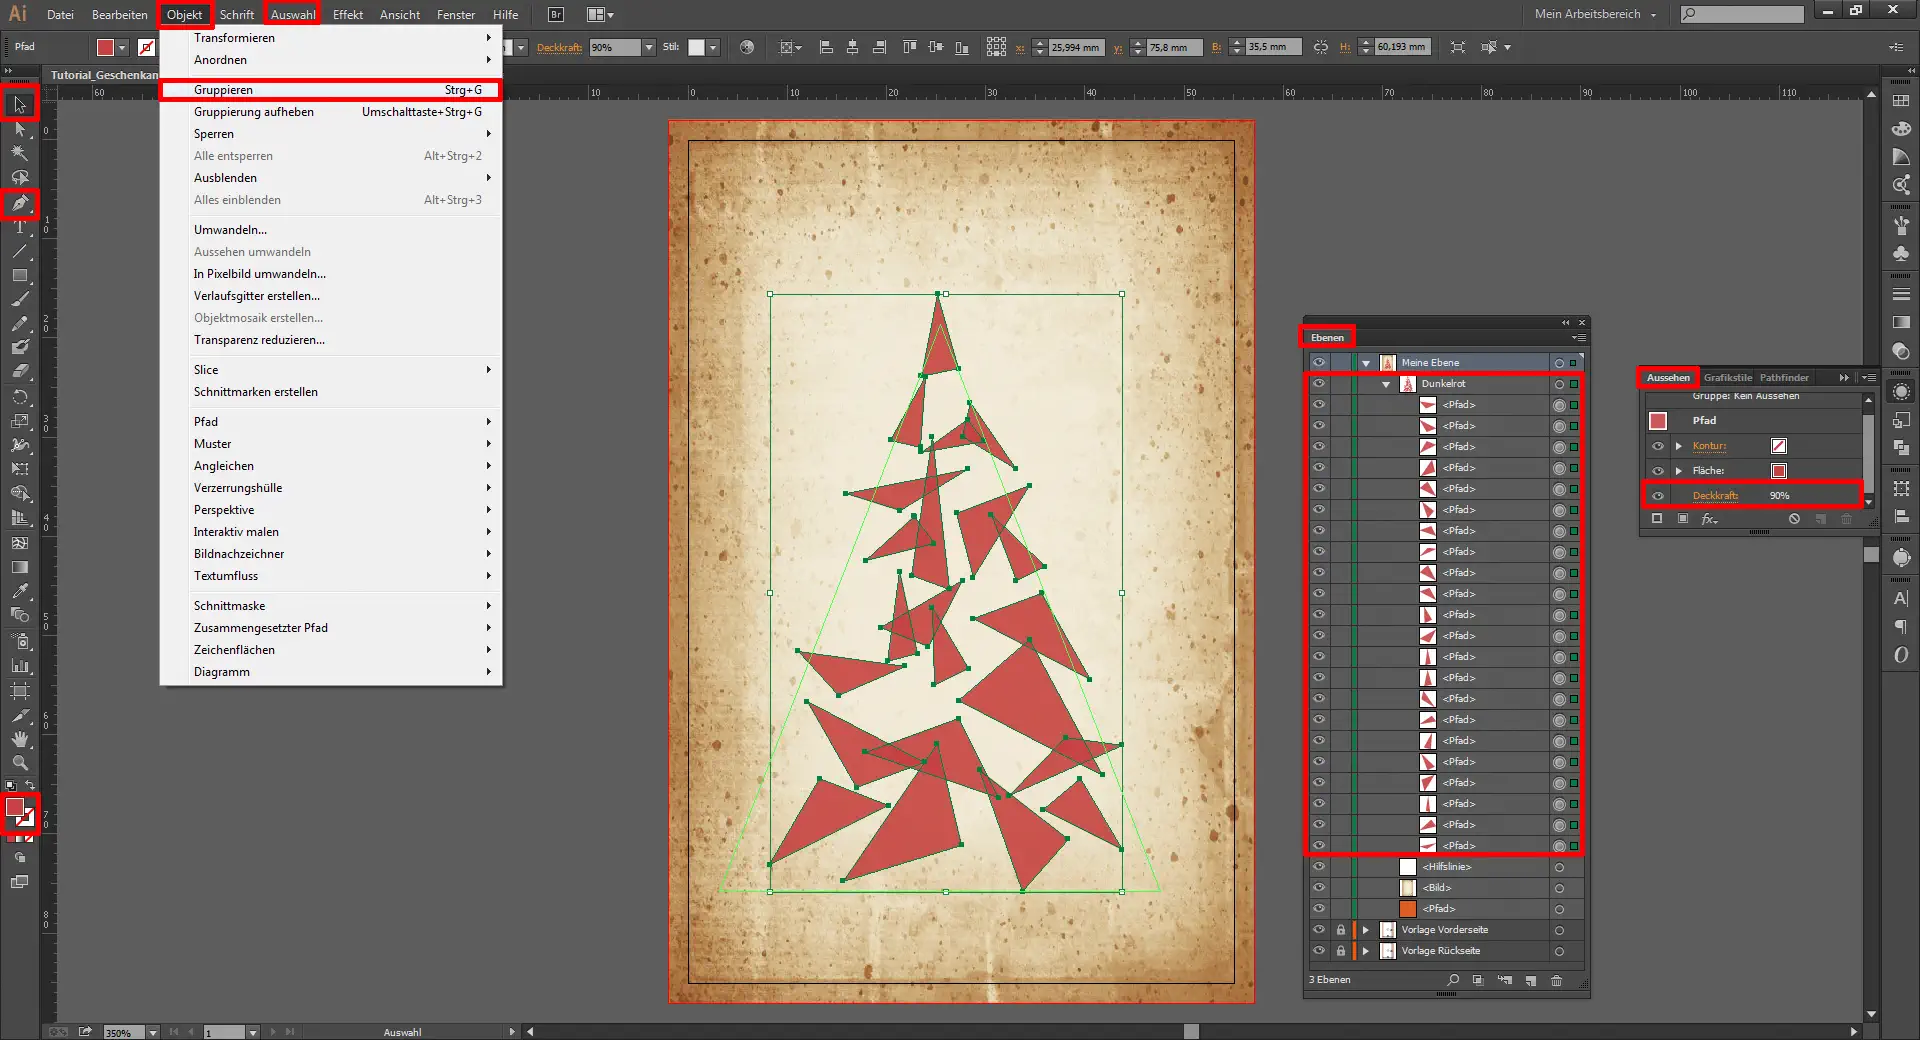The image size is (1920, 1040).
Task: Select the Rectangle tool
Action: click(x=19, y=275)
